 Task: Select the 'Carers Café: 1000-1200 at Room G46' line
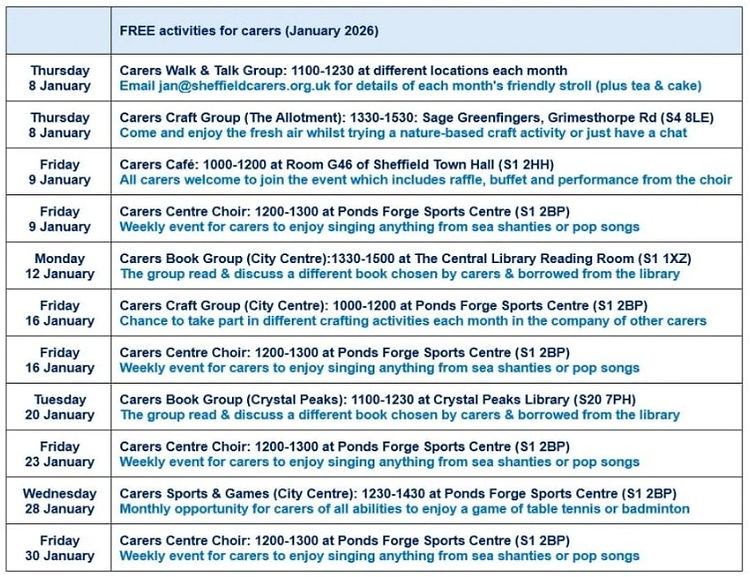[336, 164]
